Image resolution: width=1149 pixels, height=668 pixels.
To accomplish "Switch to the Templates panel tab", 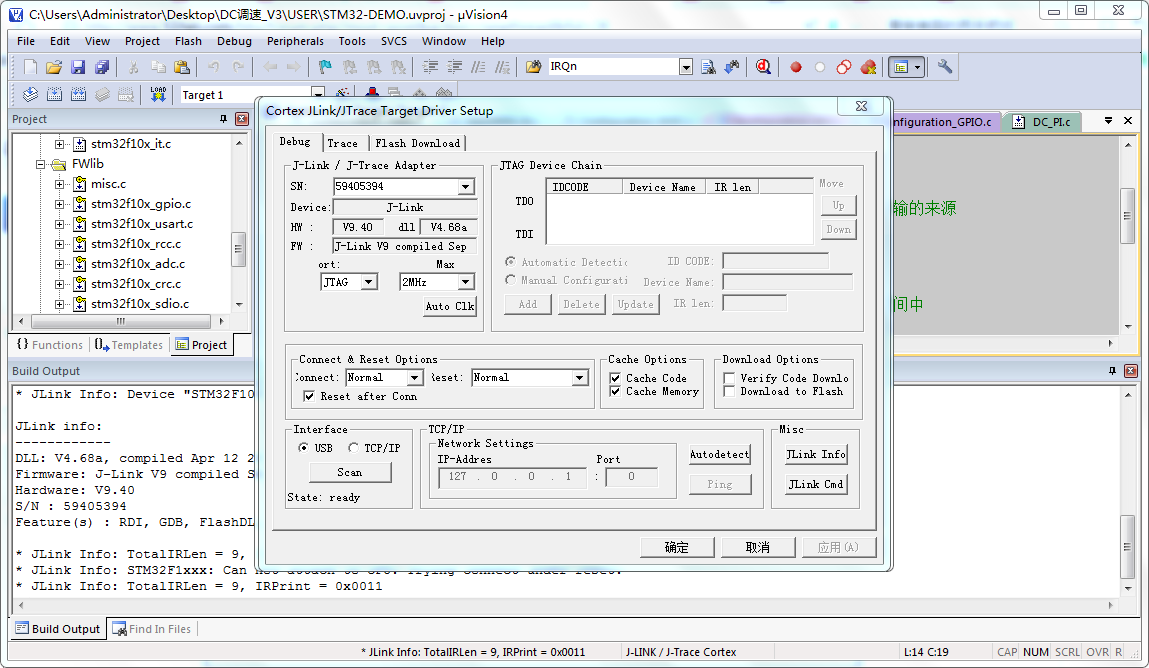I will coord(129,345).
